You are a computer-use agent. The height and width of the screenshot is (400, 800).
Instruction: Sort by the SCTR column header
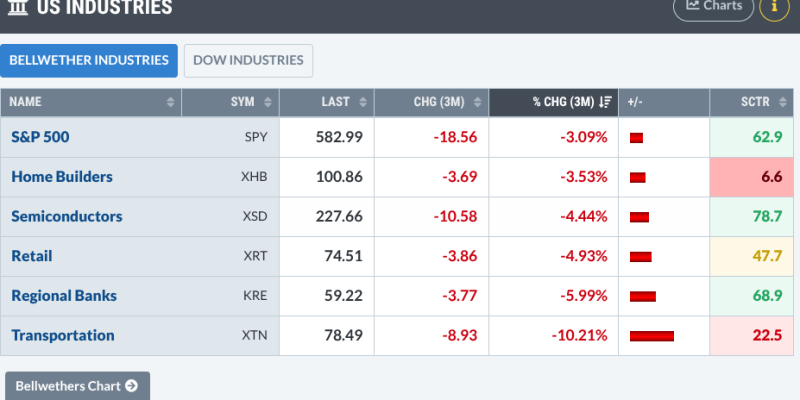(x=752, y=102)
